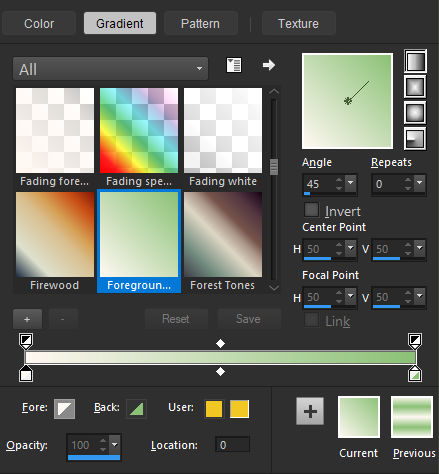Viewport: 439px width, 474px height.
Task: Open the All category dropdown
Action: click(x=110, y=69)
